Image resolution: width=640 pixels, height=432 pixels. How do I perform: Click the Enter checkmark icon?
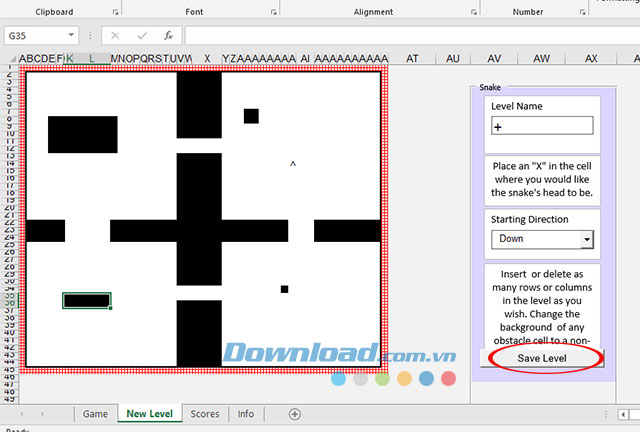[142, 36]
